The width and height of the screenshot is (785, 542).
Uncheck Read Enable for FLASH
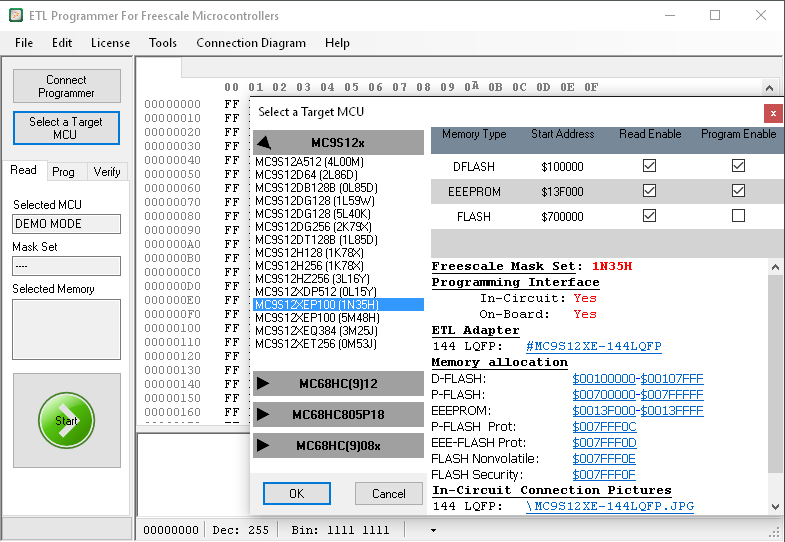[x=649, y=216]
